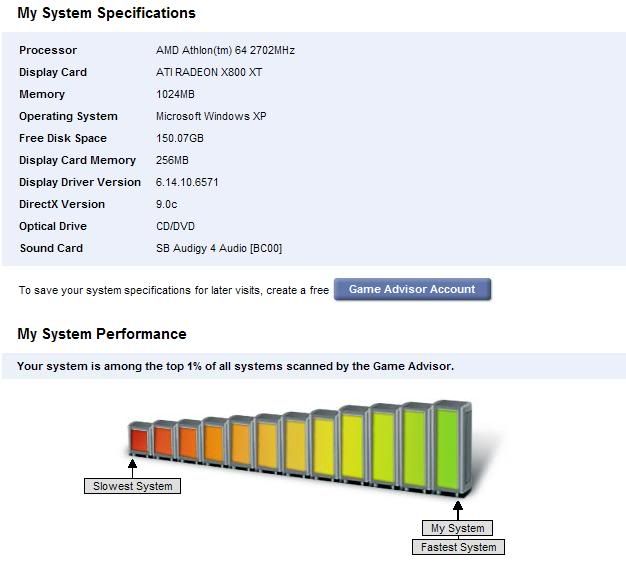Click the arrow above My System

coord(458,510)
